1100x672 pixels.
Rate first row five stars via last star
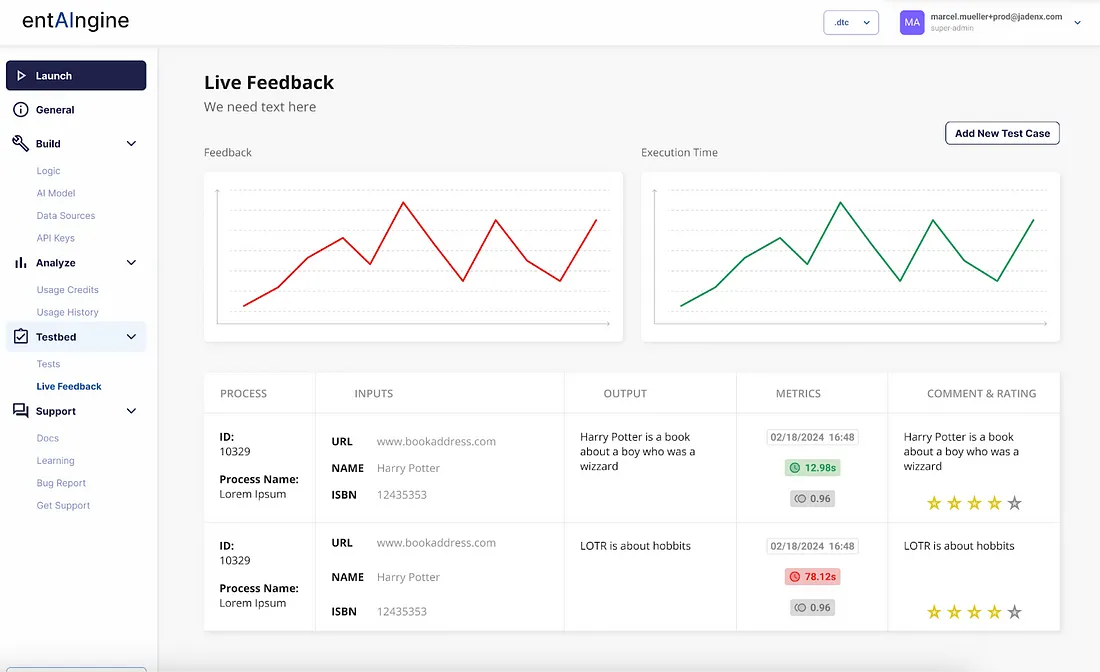[1014, 503]
